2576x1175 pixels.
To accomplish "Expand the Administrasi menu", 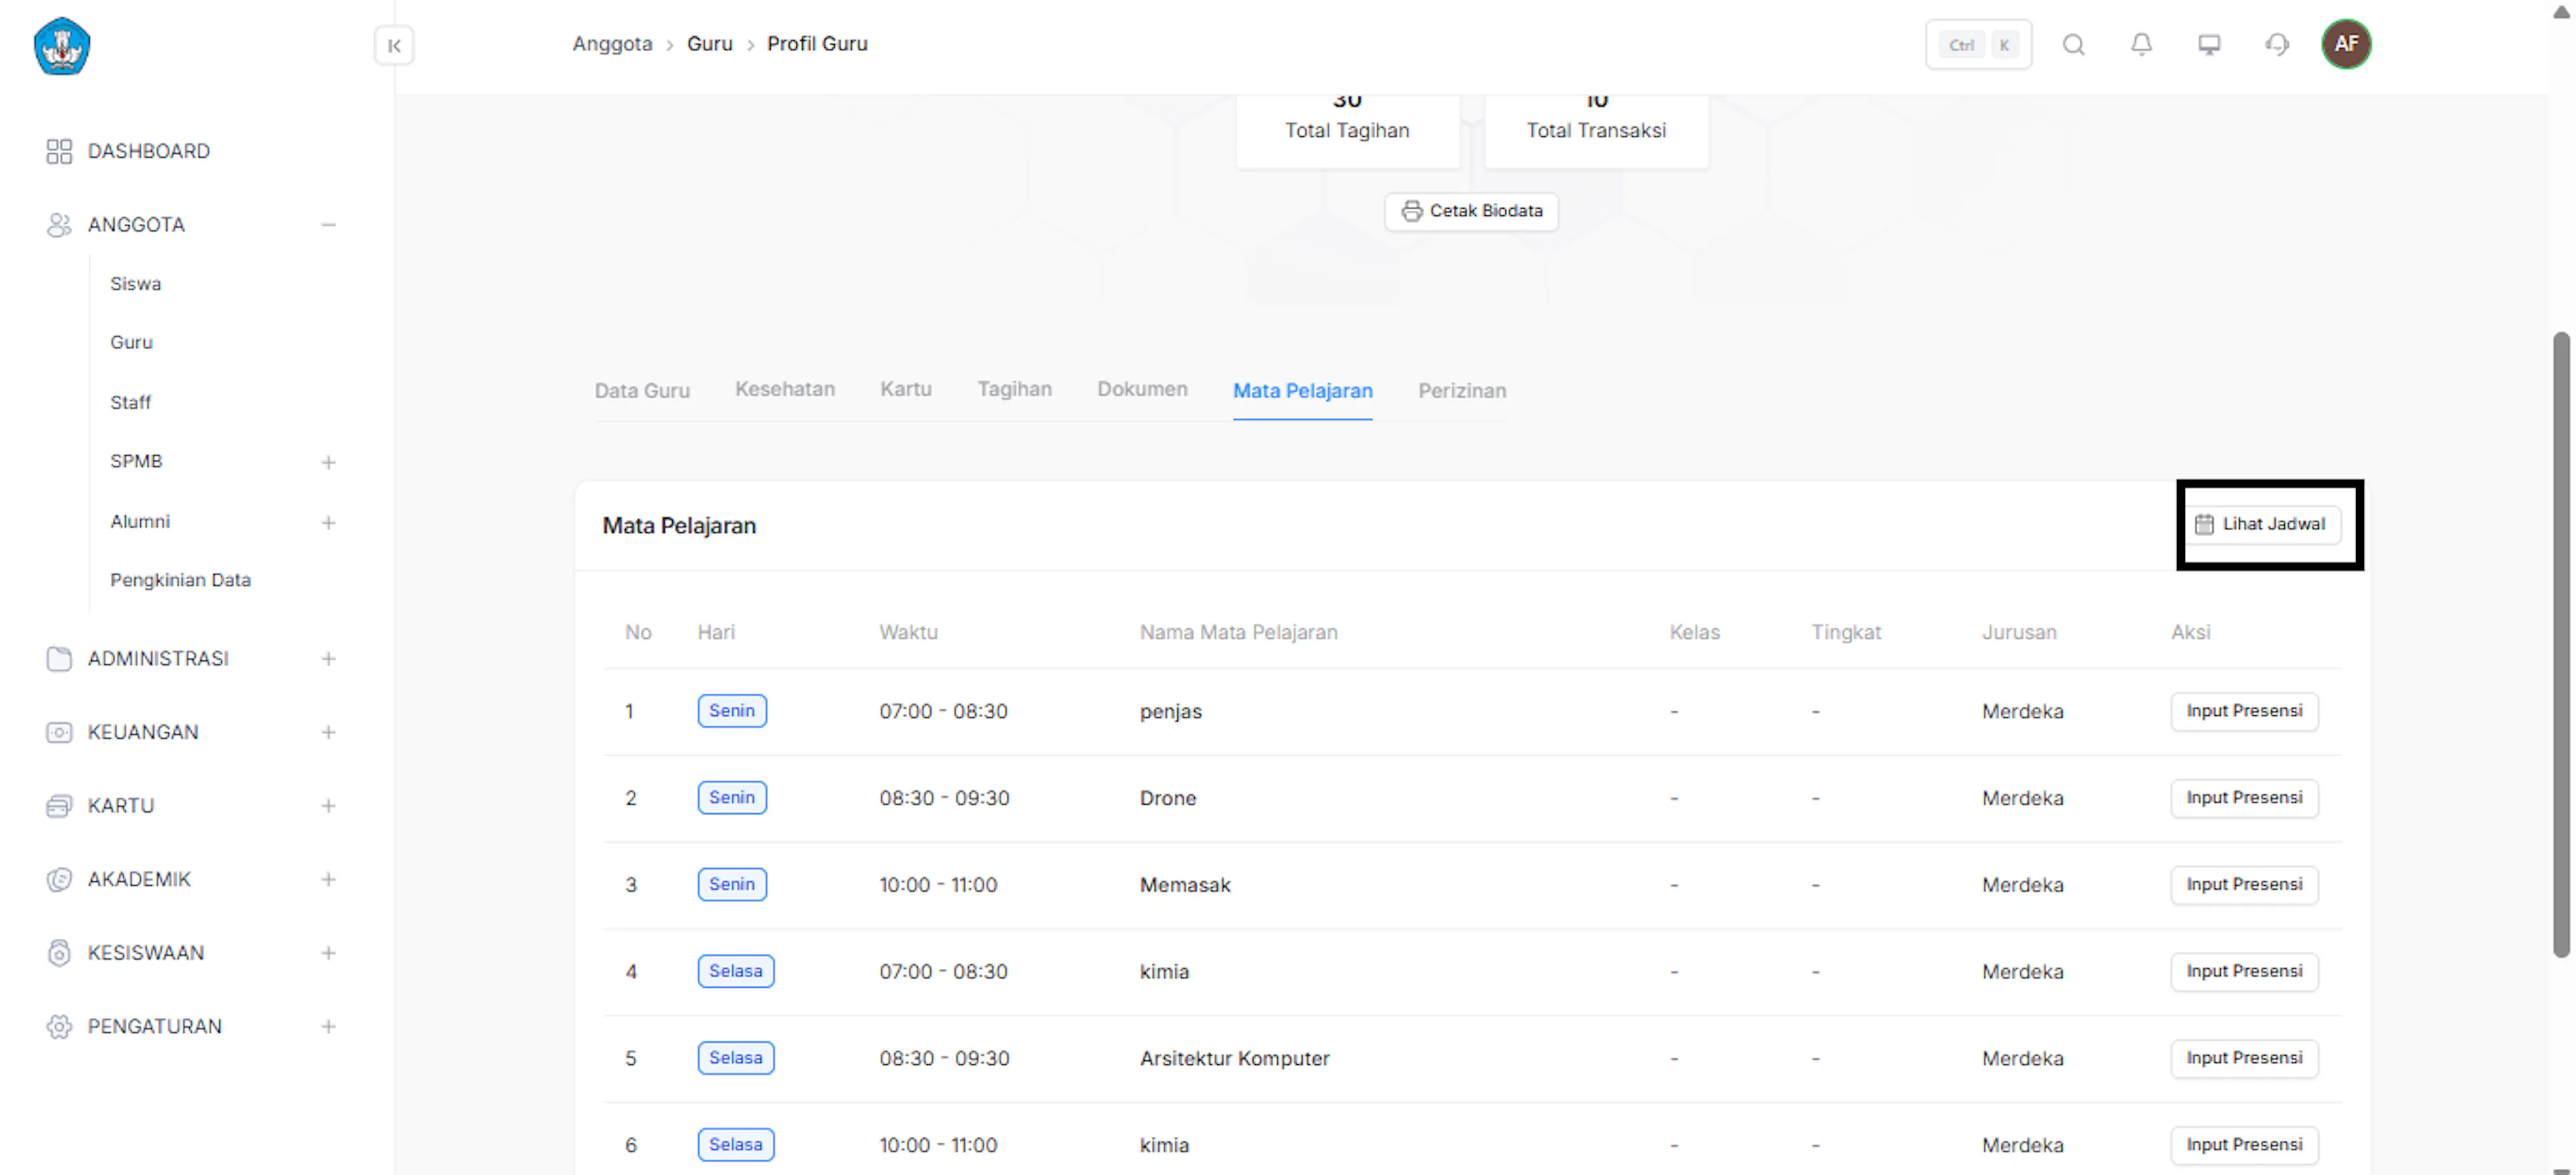I will click(x=328, y=659).
